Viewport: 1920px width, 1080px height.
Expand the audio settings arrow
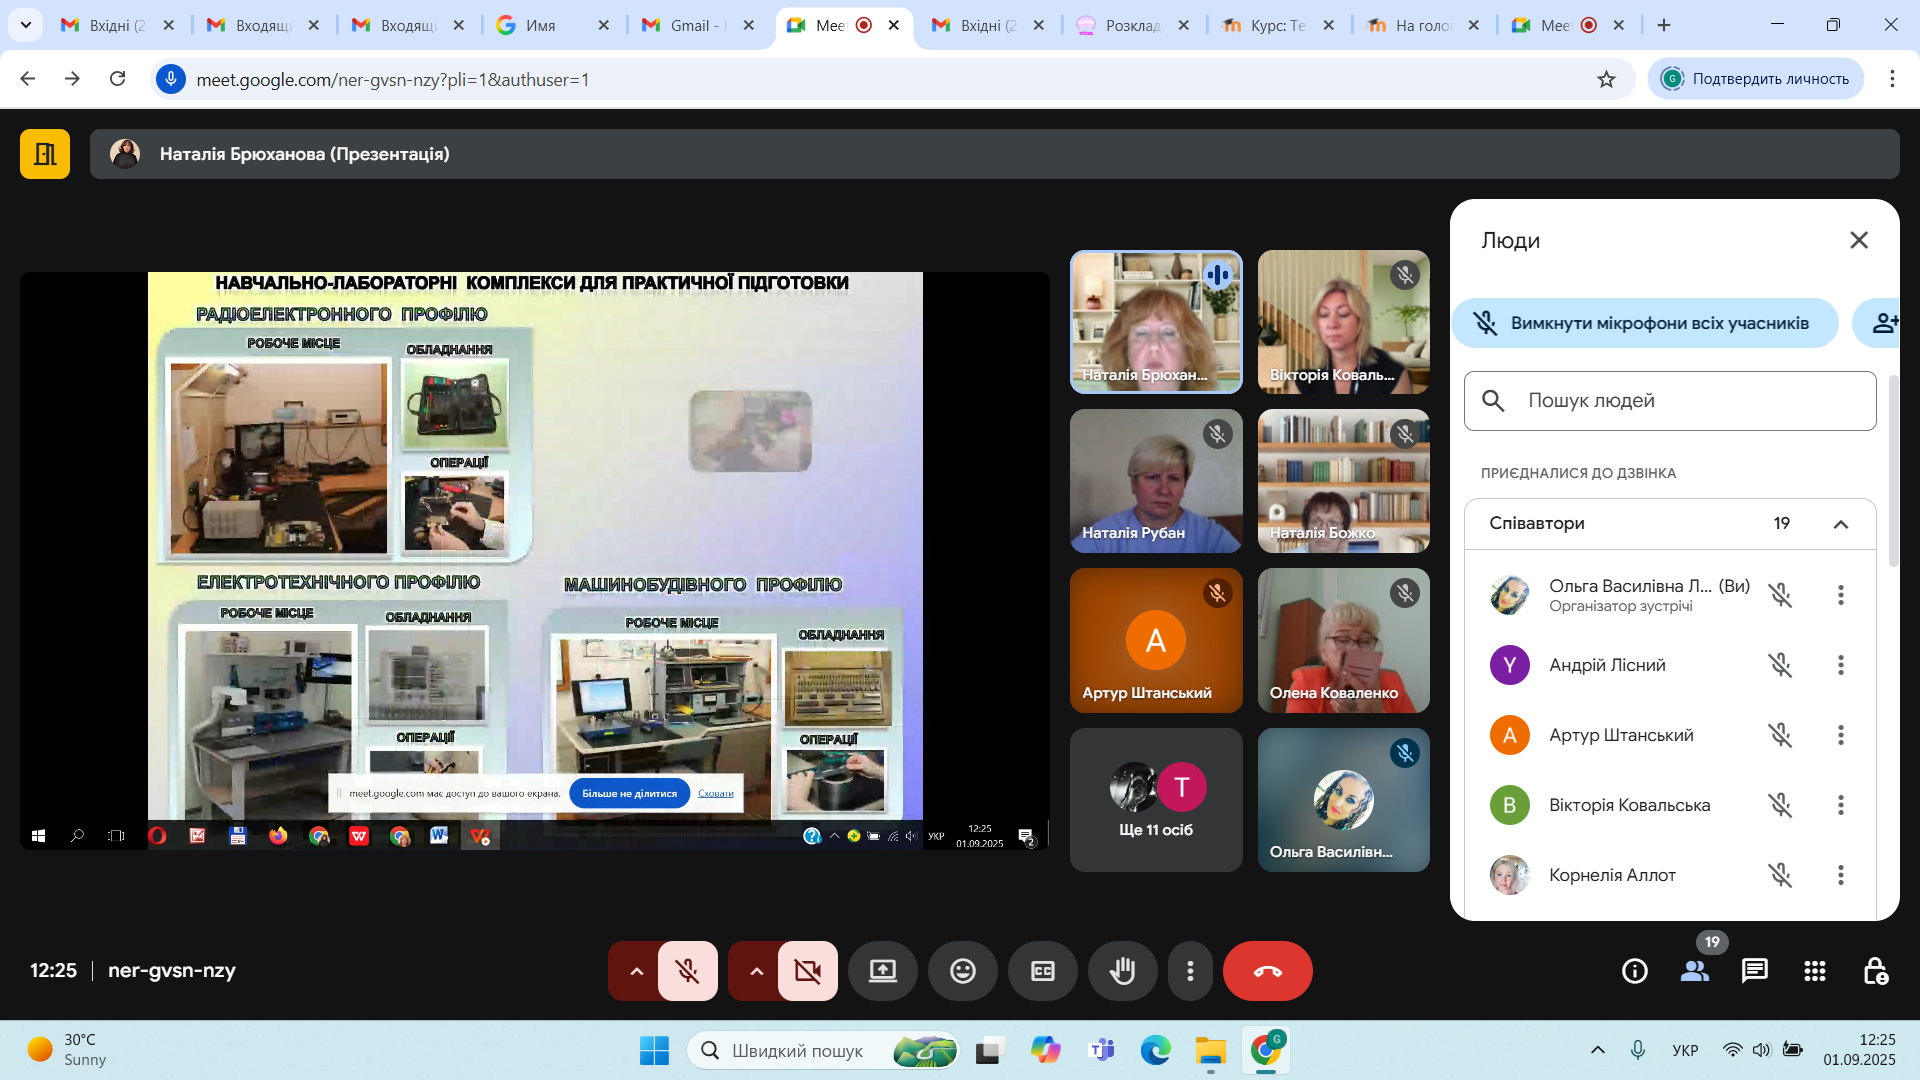coord(636,971)
